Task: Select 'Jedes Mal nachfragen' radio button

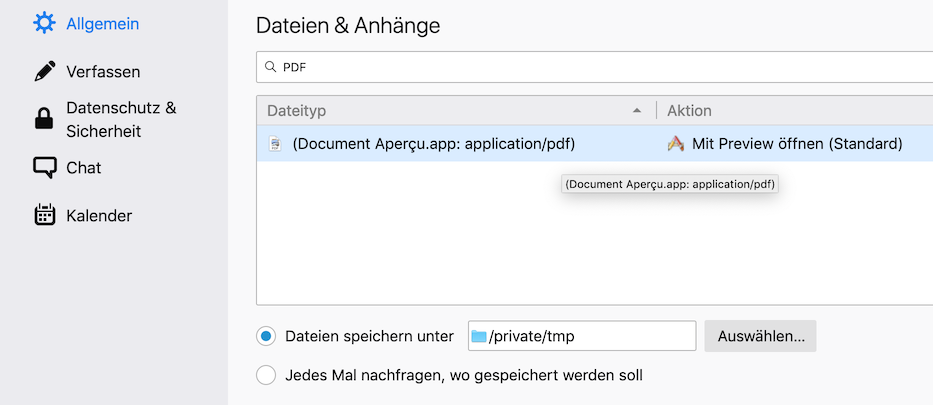Action: [266, 376]
